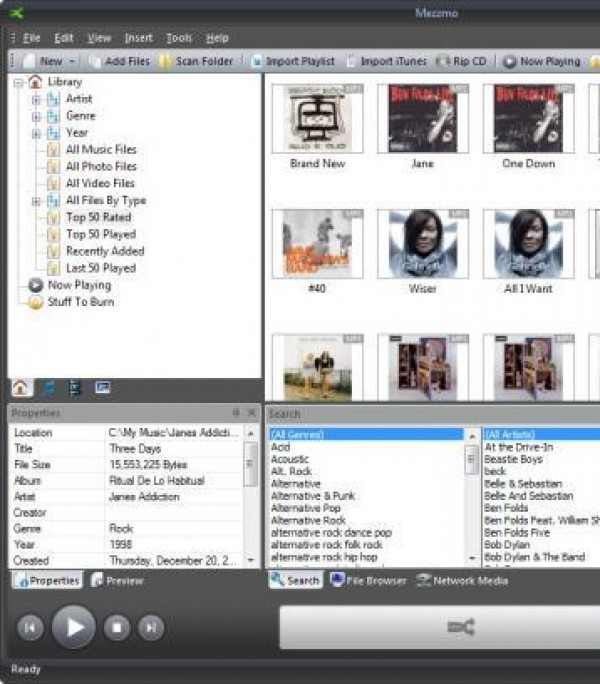600x684 pixels.
Task: Open the All I Want album thumbnail
Action: coord(528,244)
